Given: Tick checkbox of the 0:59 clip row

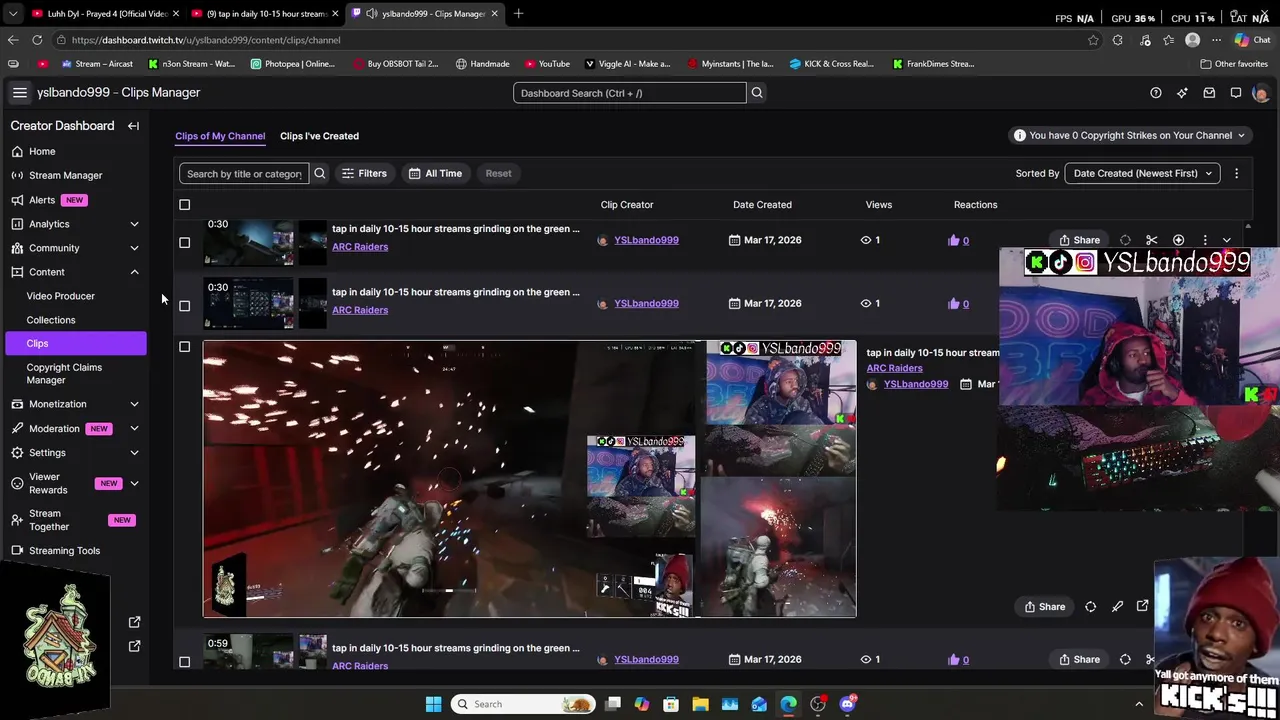Looking at the screenshot, I should pos(184,662).
